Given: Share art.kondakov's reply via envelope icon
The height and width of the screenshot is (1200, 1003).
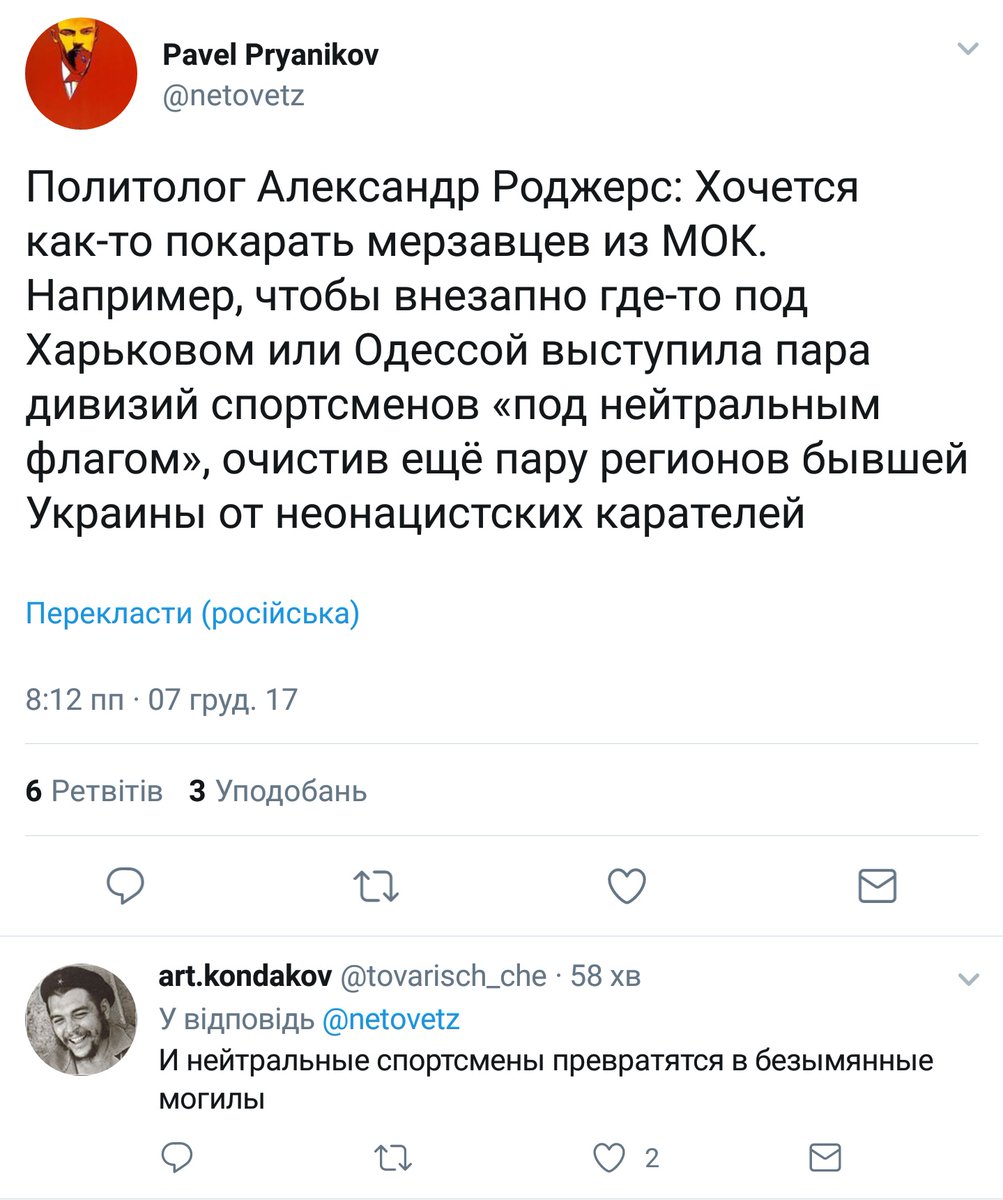Looking at the screenshot, I should [x=824, y=1159].
